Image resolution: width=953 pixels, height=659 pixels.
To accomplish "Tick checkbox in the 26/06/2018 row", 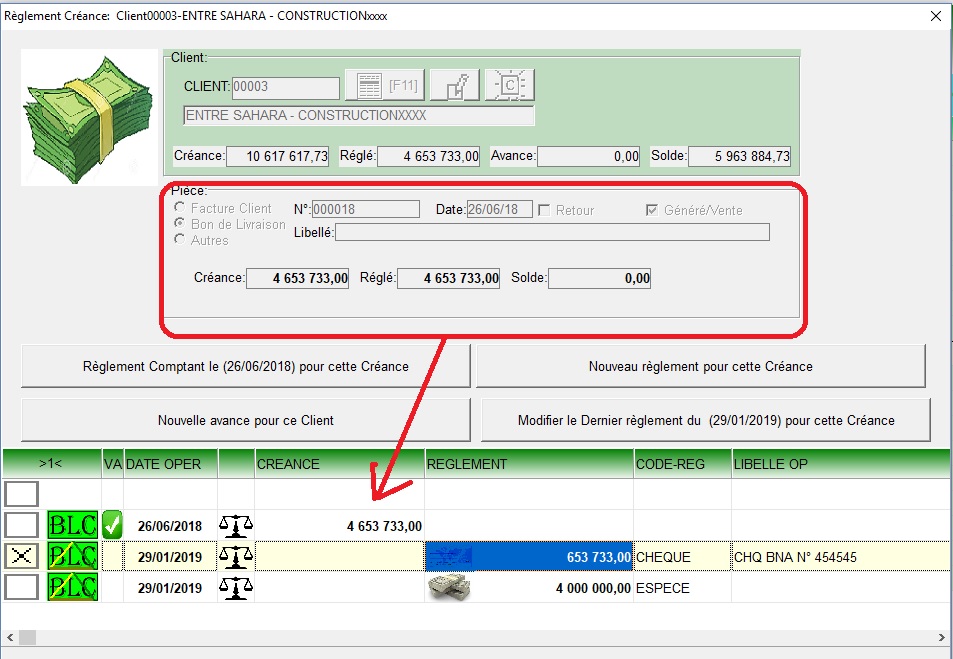I will coord(22,525).
